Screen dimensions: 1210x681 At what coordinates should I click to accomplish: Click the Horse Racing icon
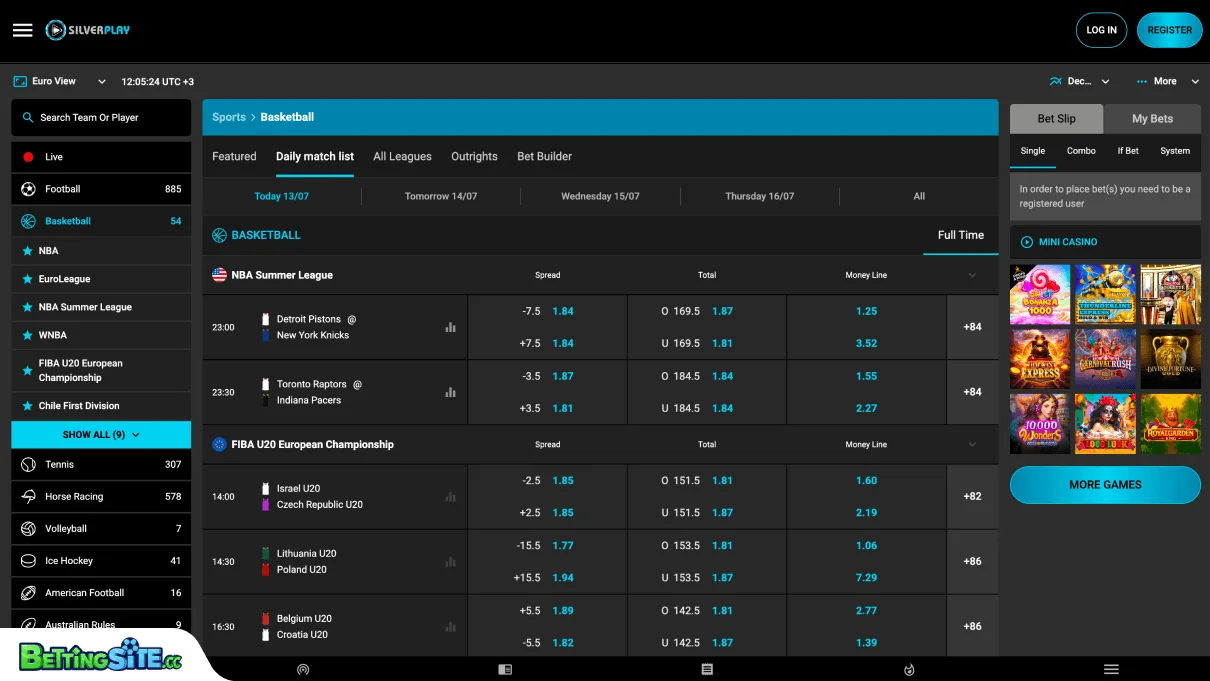click(28, 496)
